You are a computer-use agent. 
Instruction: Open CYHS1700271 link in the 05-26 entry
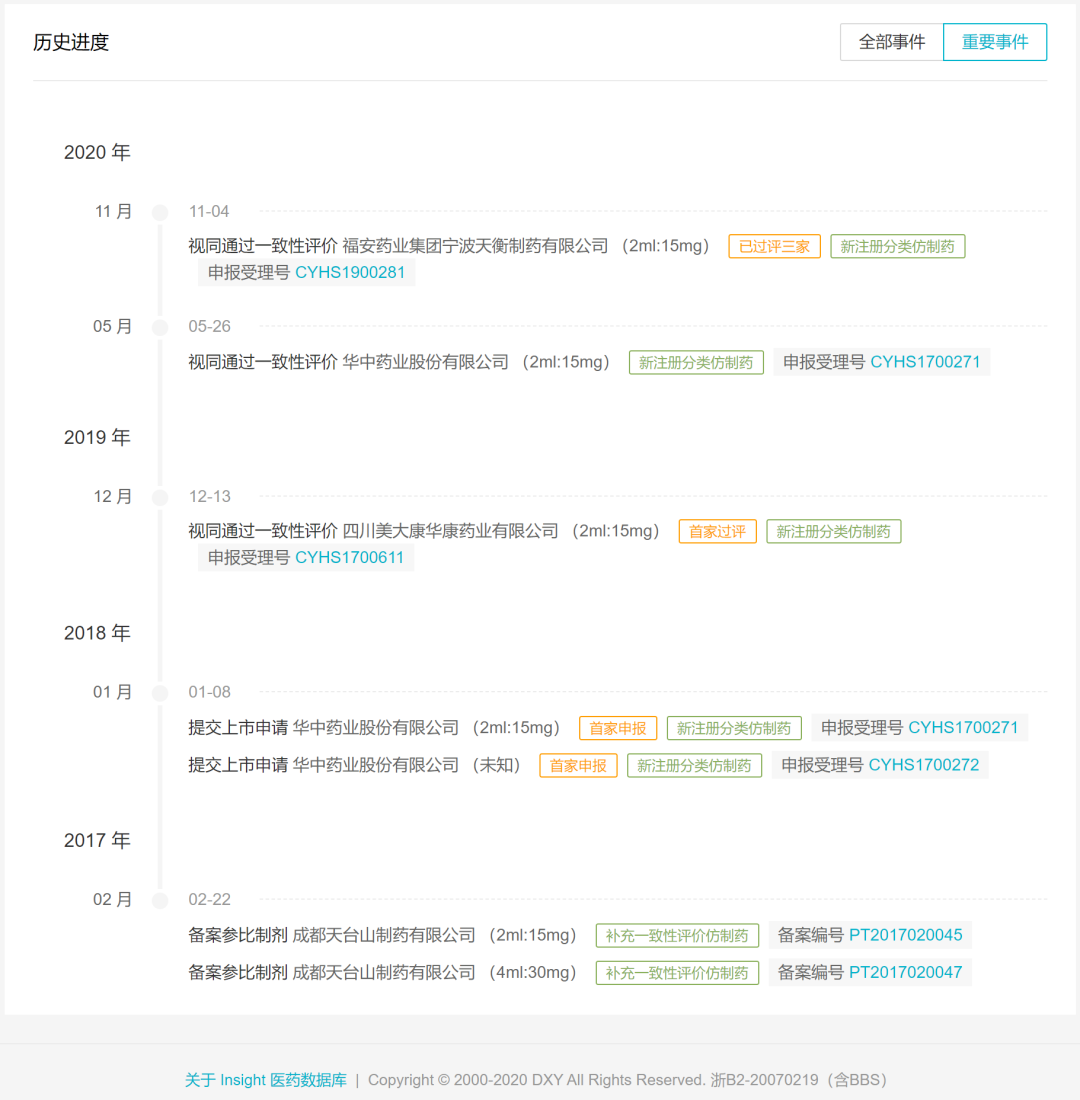click(925, 362)
